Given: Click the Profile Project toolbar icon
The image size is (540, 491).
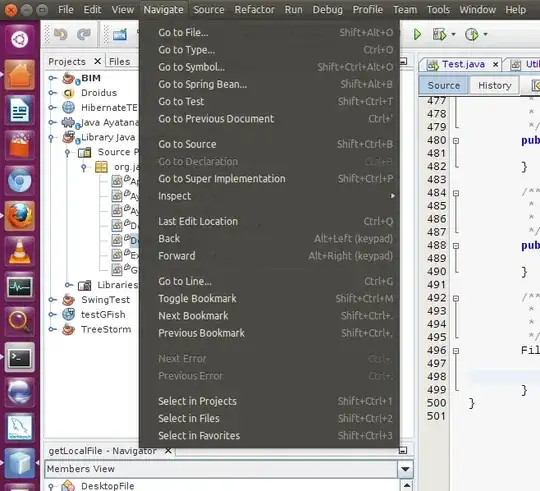Looking at the screenshot, I should 472,34.
